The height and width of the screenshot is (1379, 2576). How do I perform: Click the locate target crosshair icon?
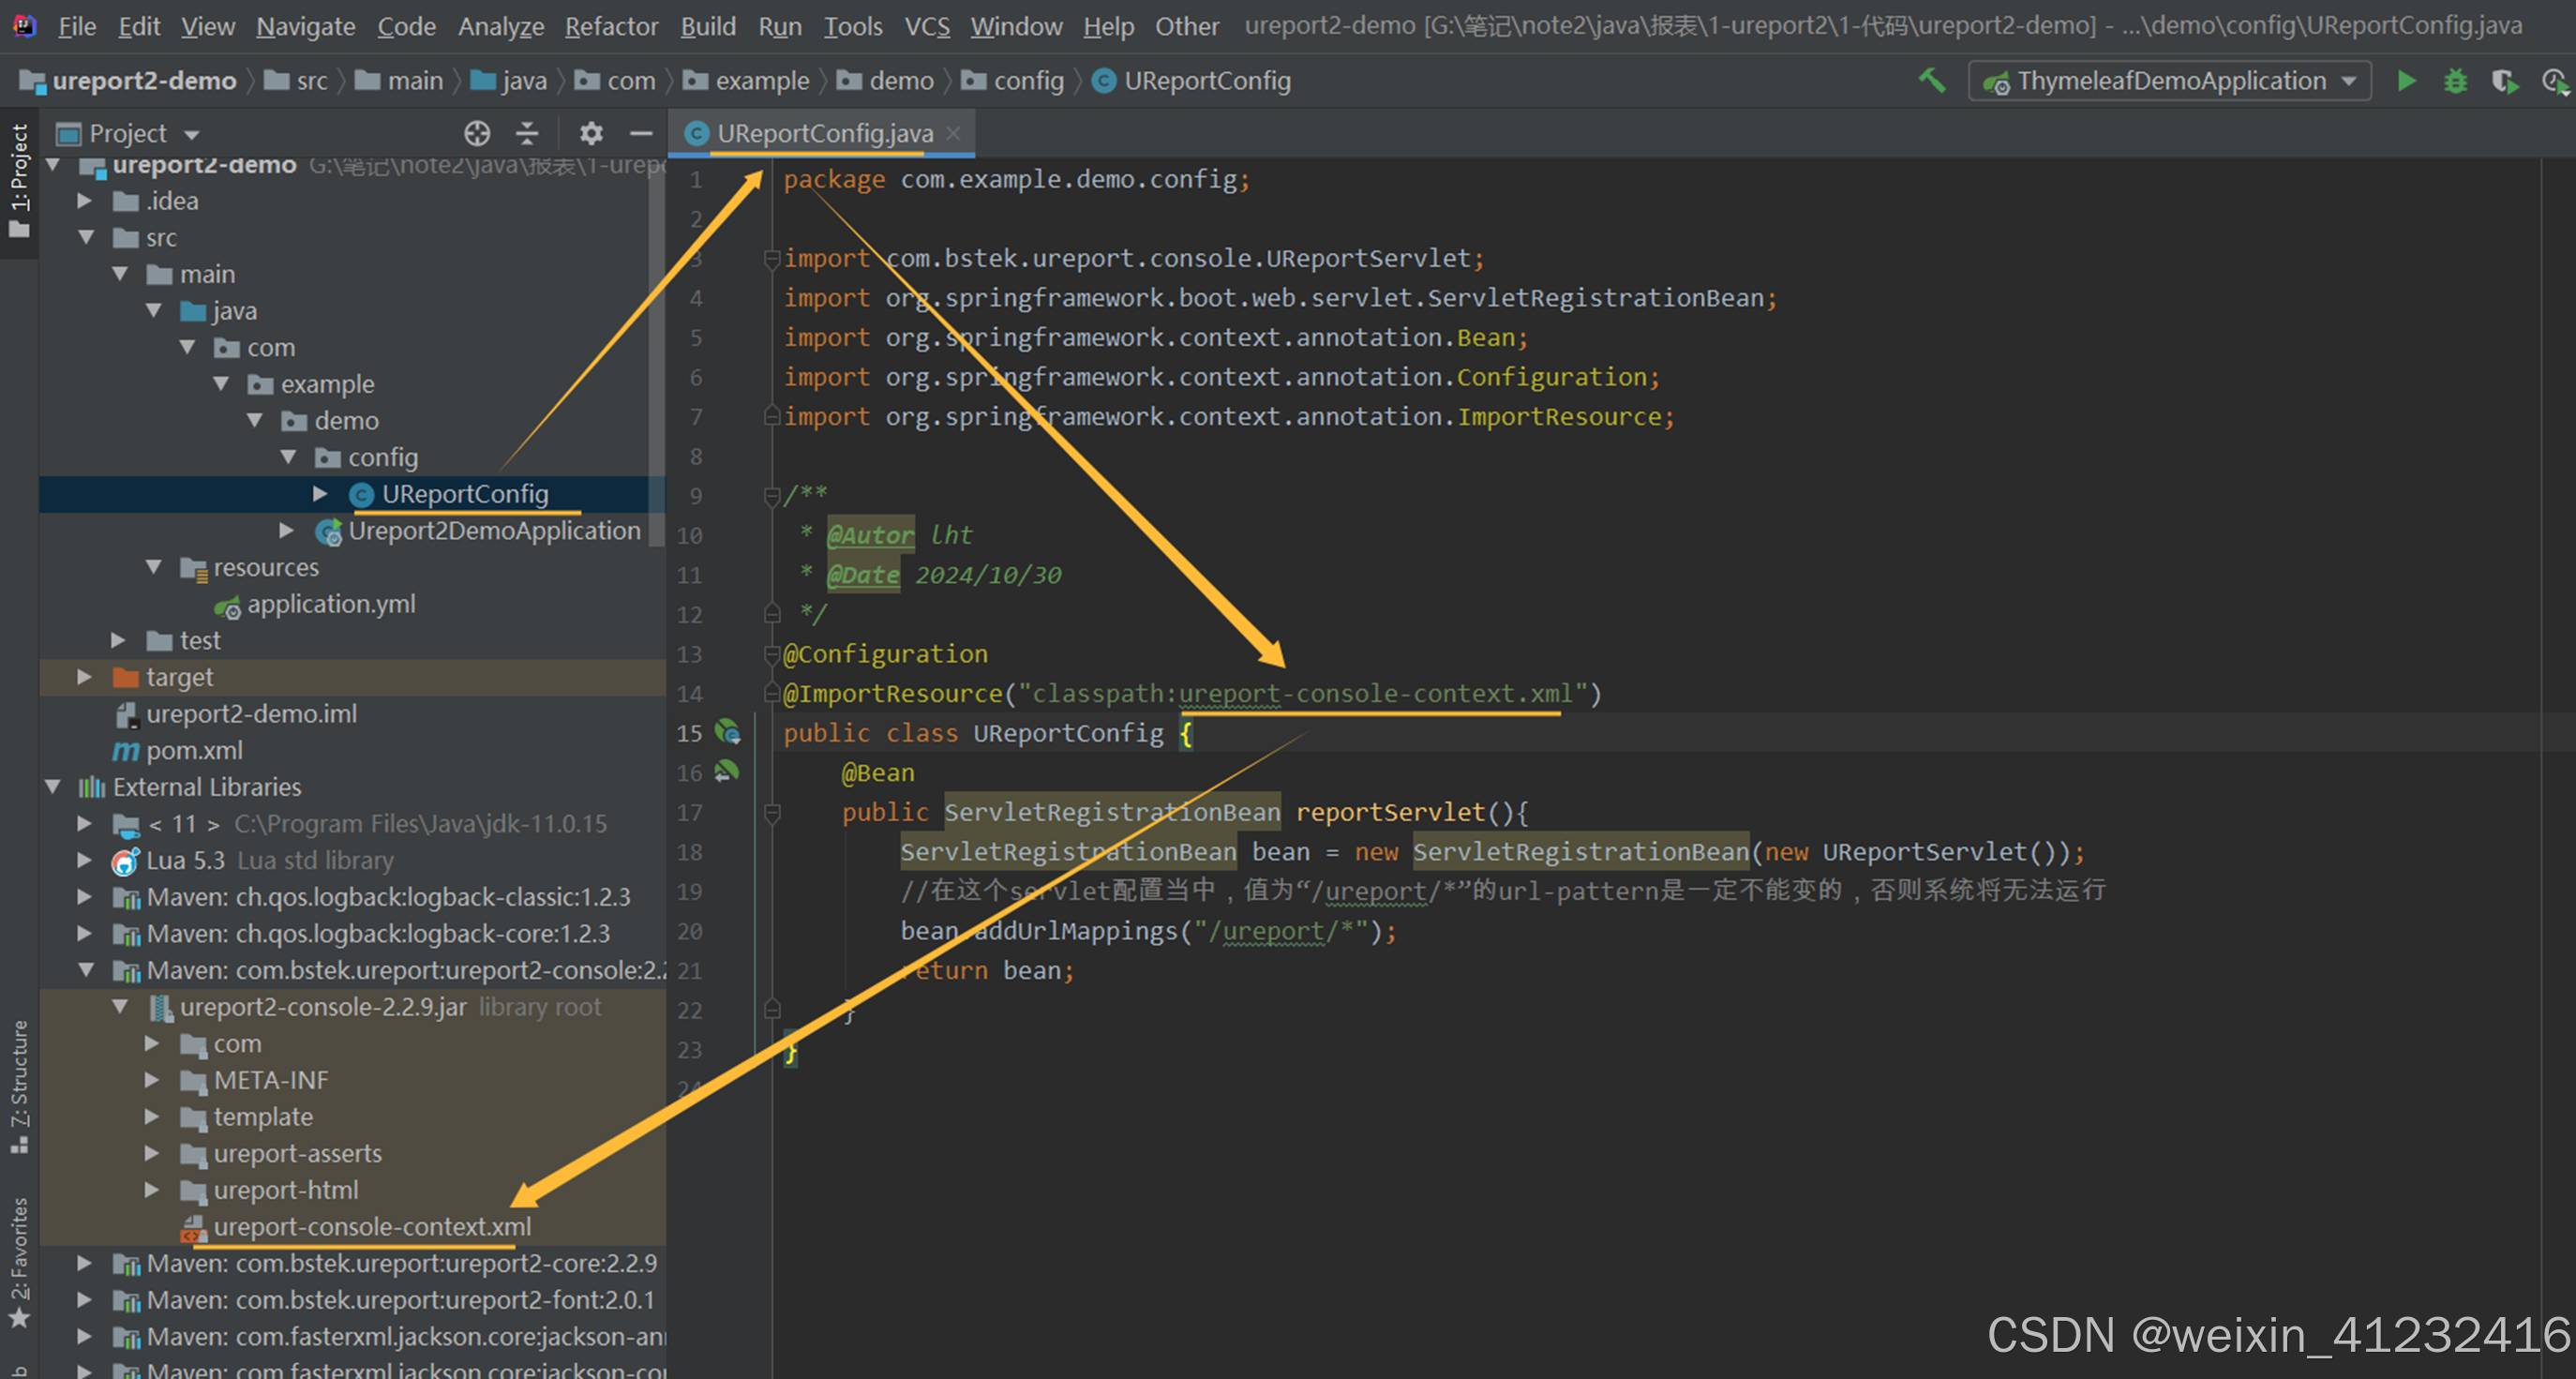coord(477,133)
